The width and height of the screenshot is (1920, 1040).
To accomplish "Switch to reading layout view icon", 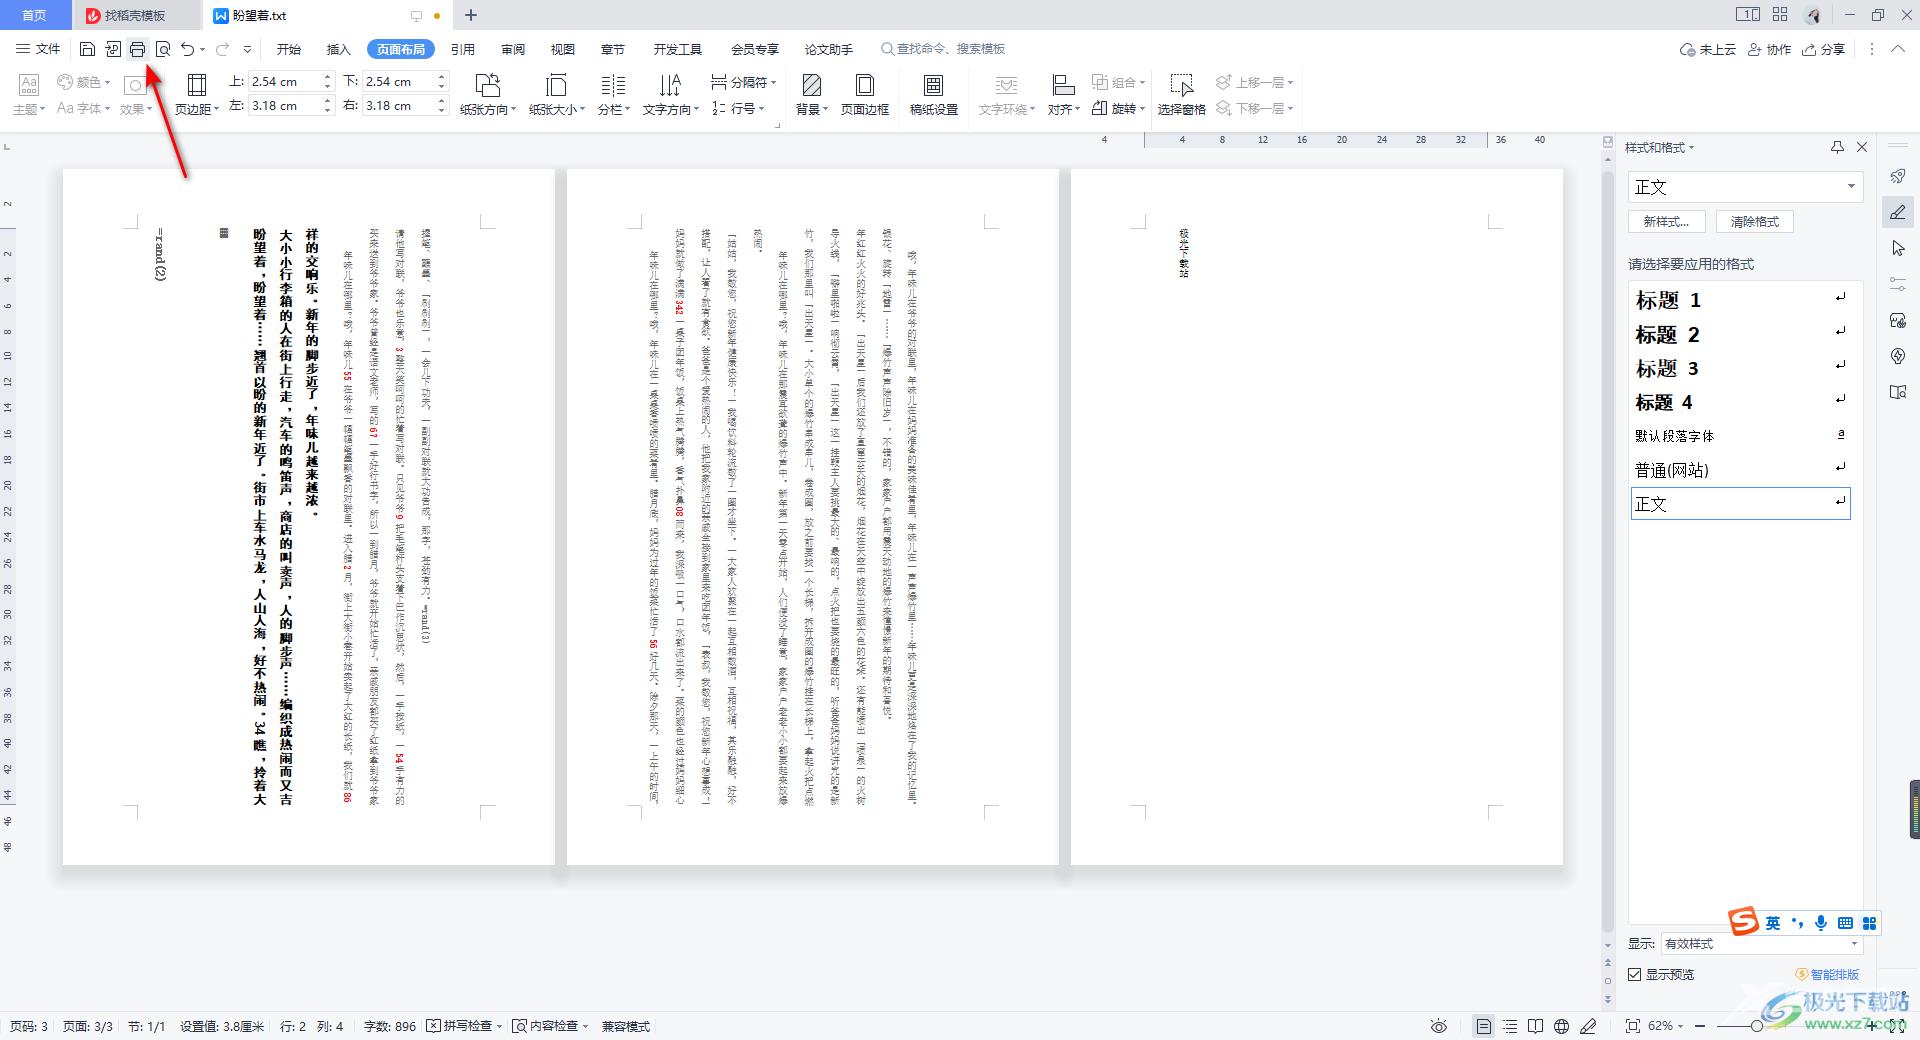I will click(x=1536, y=1026).
